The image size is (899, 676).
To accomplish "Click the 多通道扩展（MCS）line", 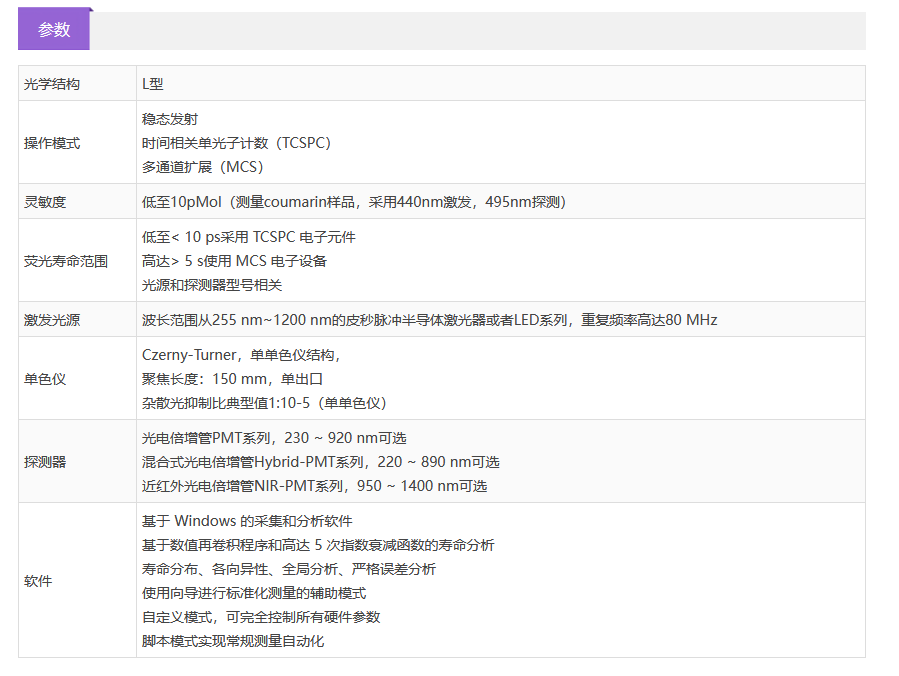I will tap(203, 167).
